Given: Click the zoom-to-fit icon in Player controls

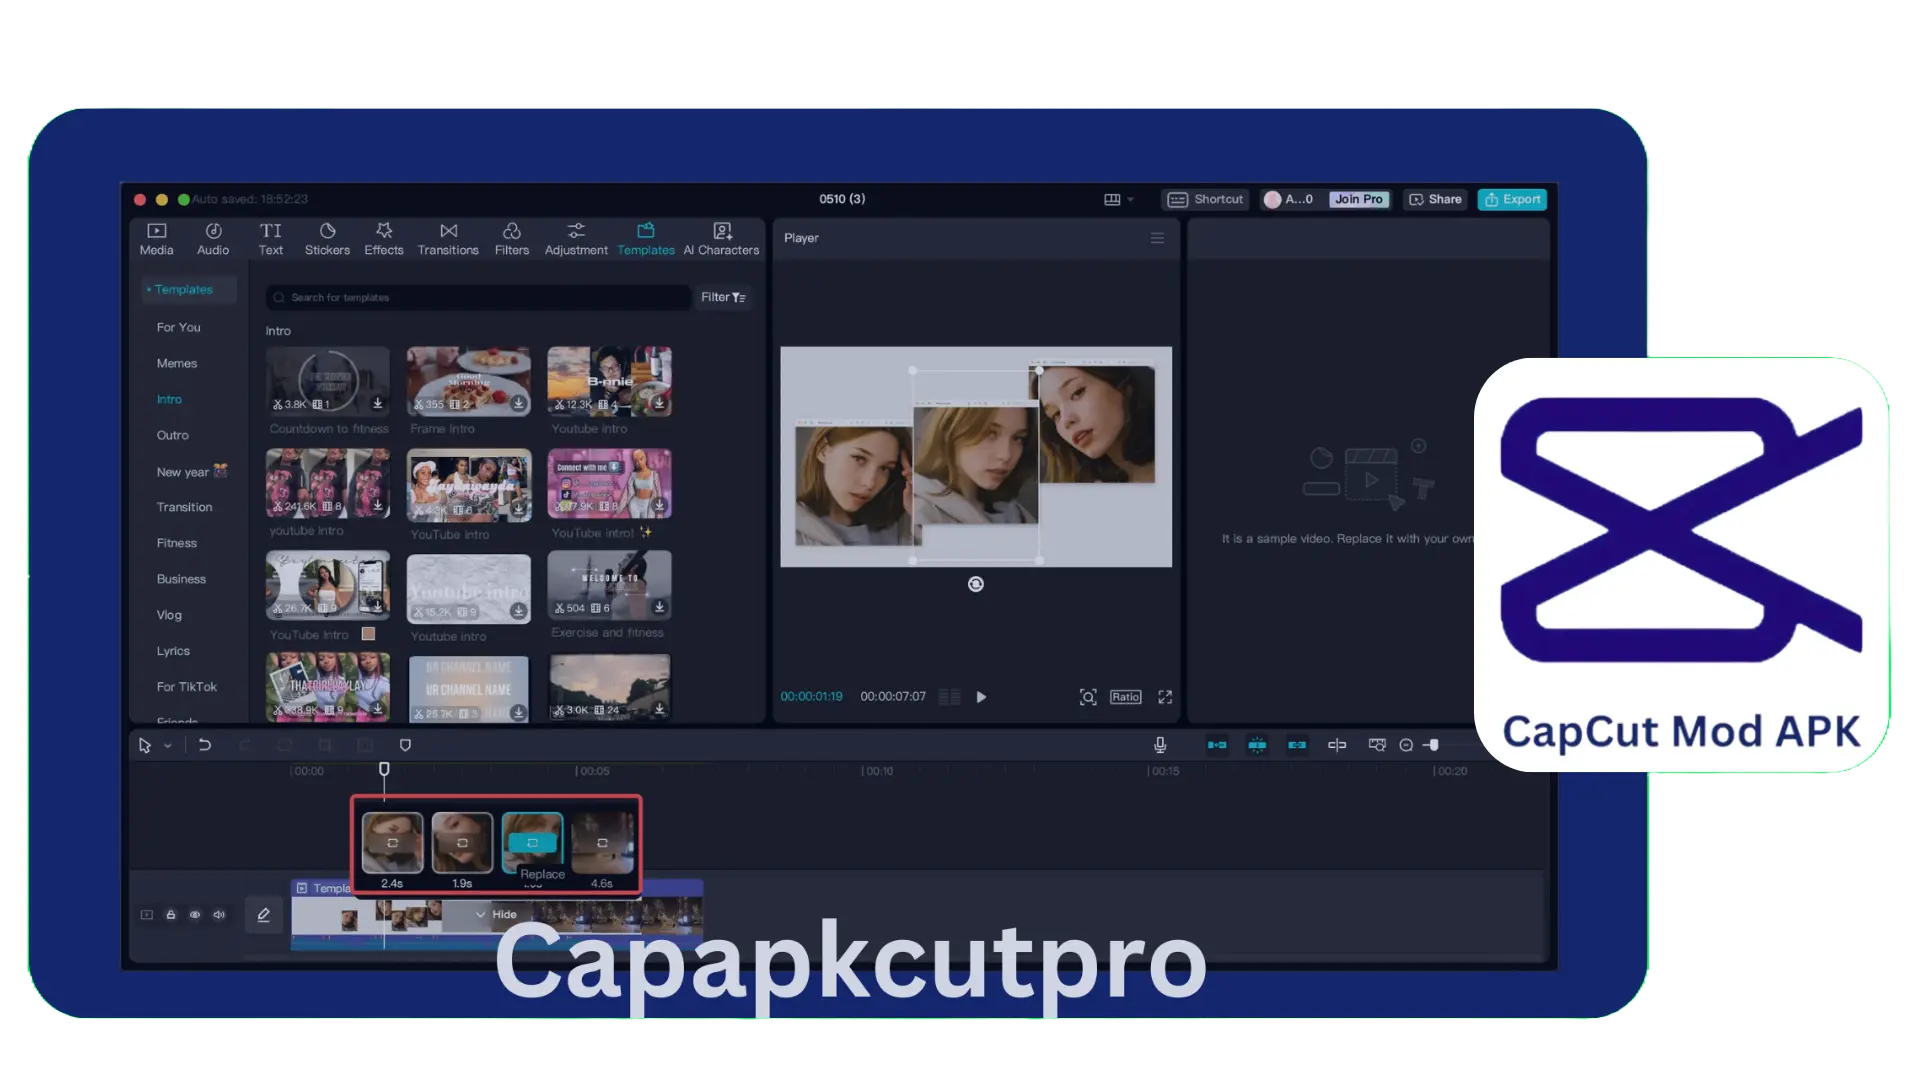Looking at the screenshot, I should (x=1088, y=697).
